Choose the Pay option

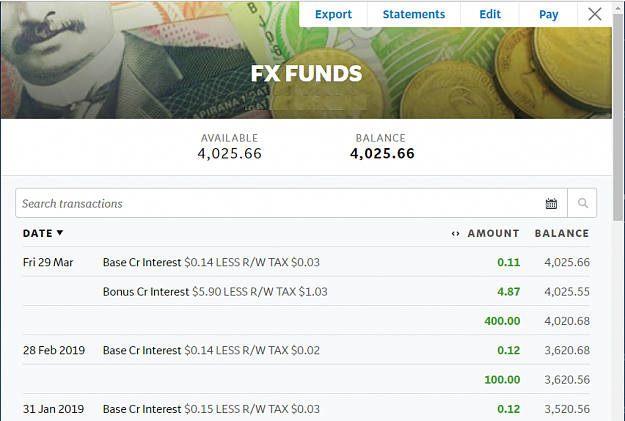(x=548, y=14)
